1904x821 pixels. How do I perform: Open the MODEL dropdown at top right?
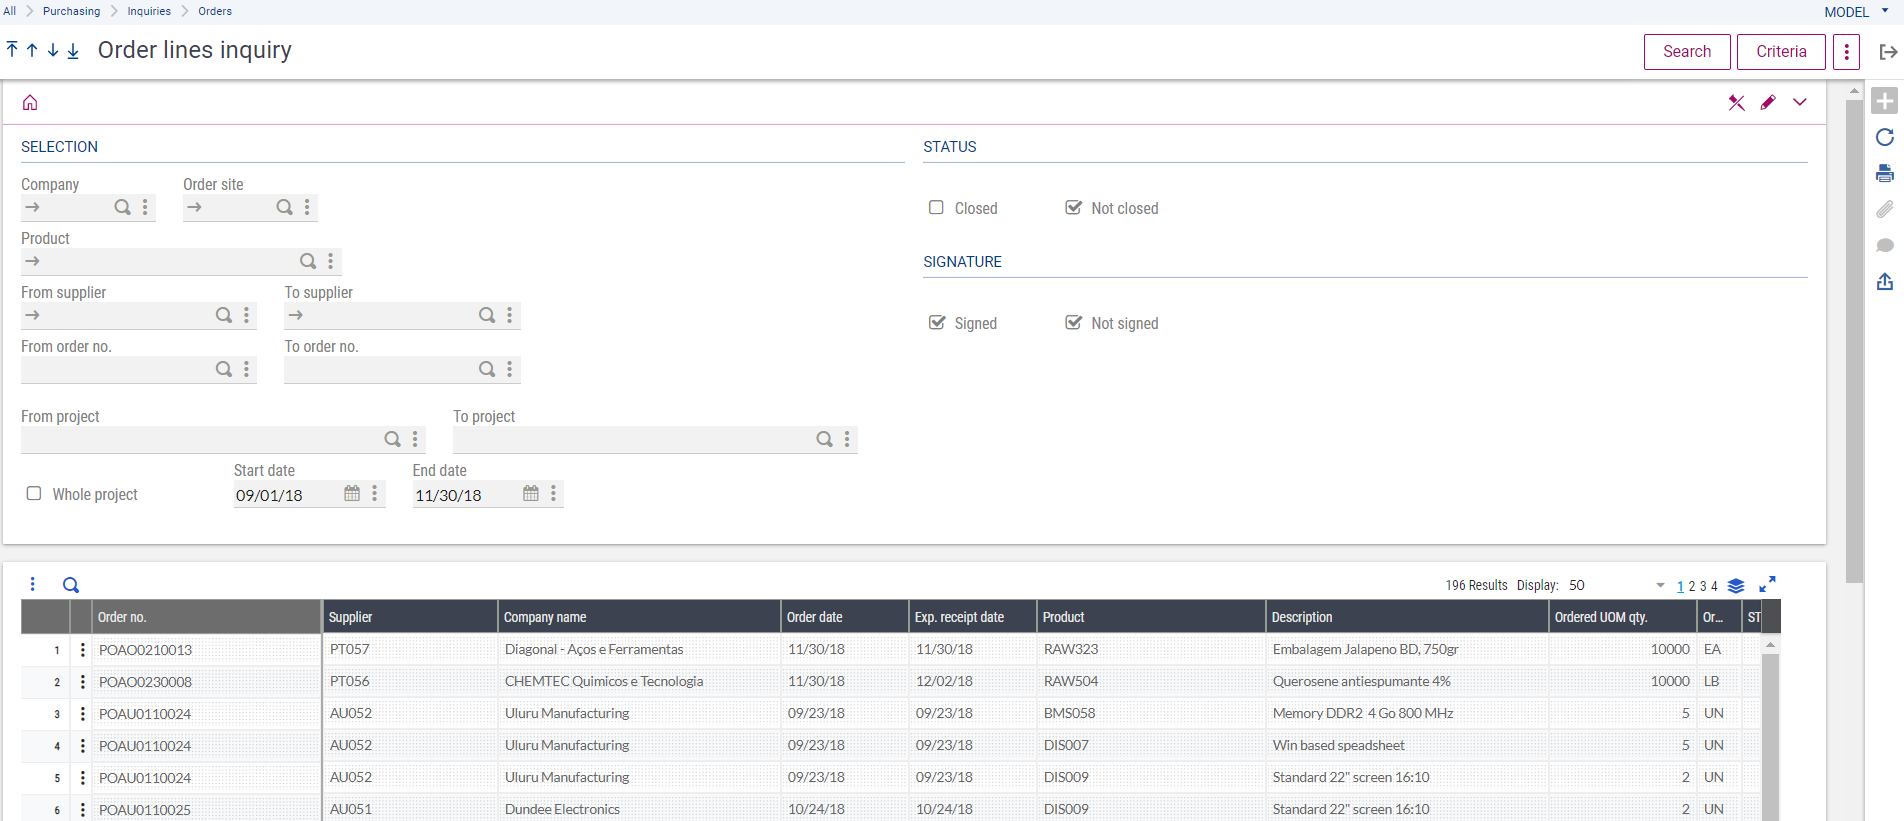pos(1856,12)
